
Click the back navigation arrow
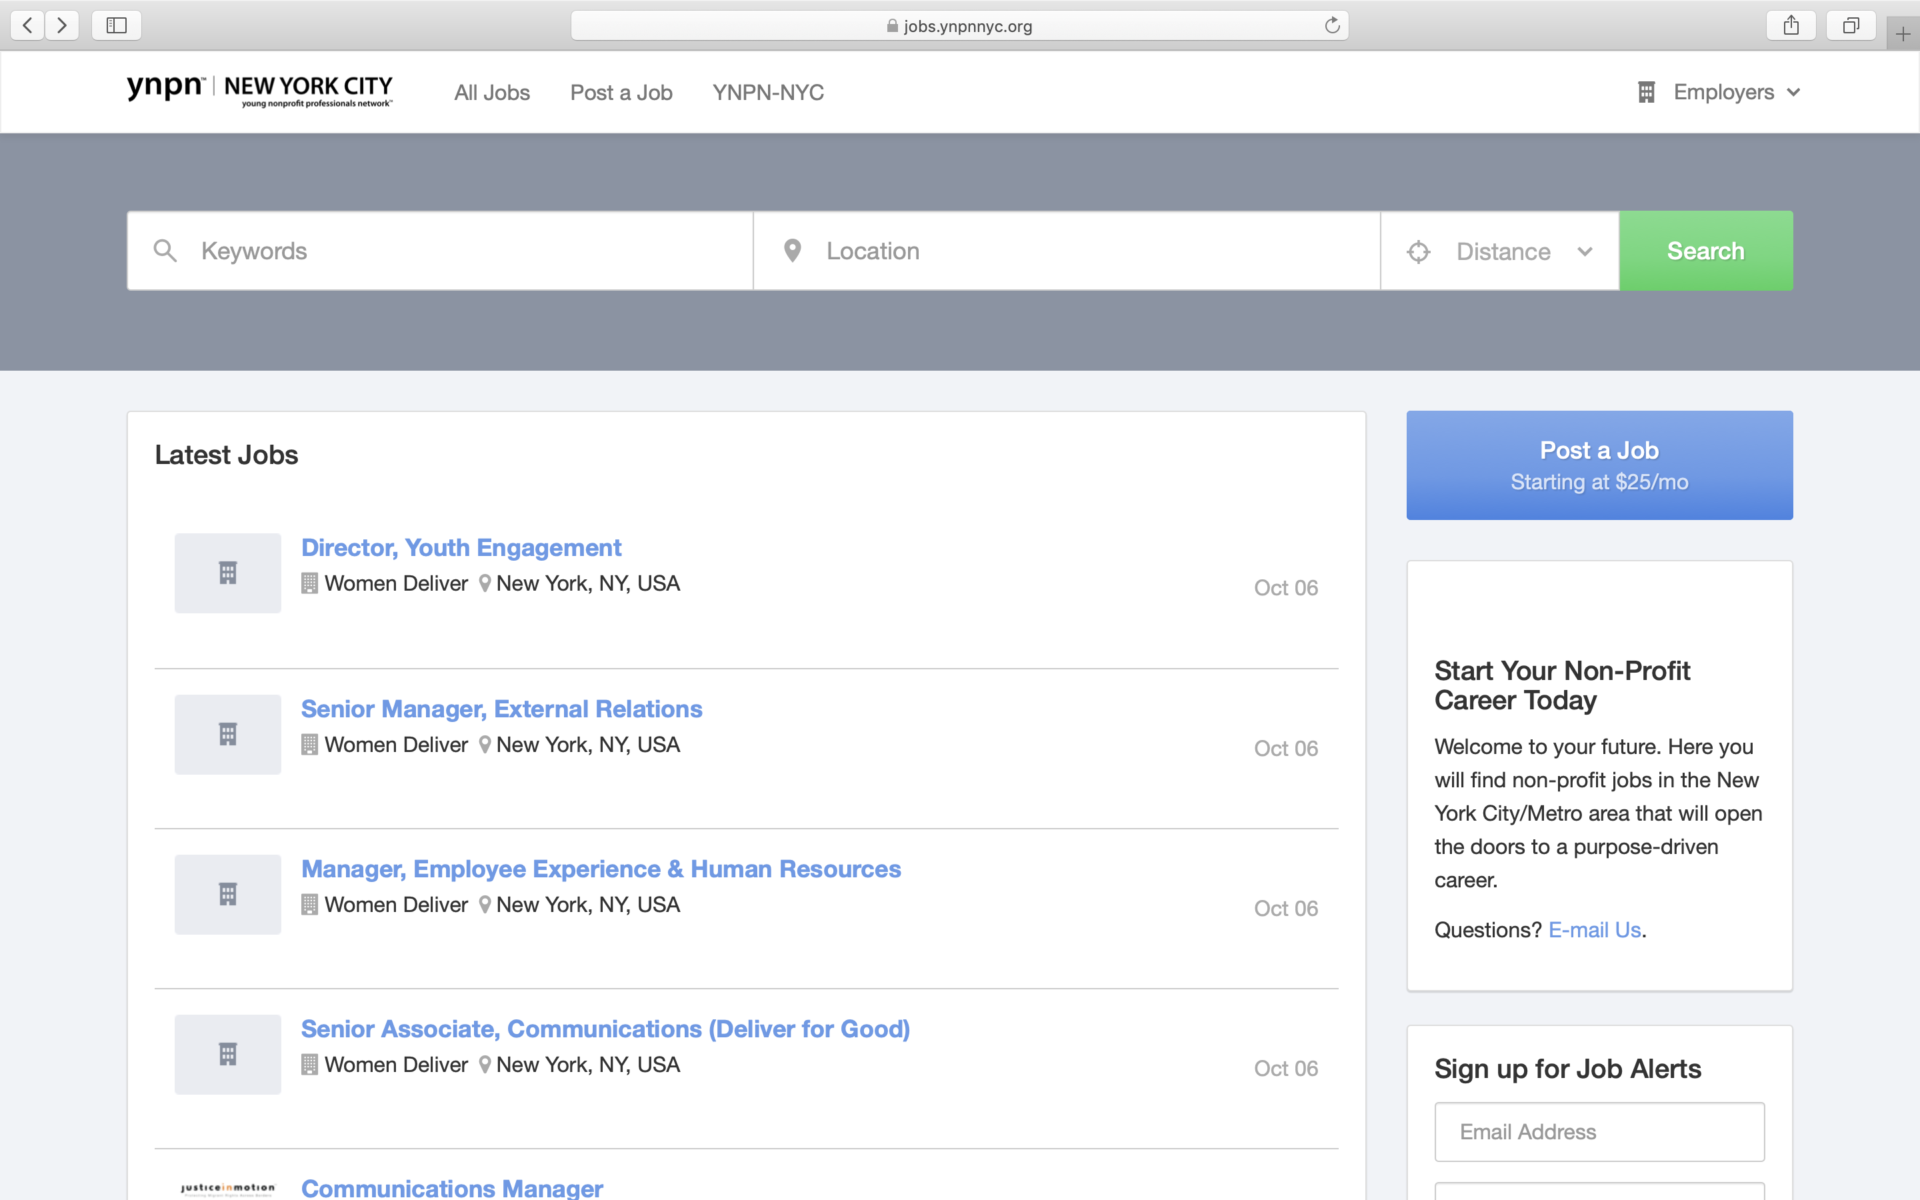click(27, 25)
